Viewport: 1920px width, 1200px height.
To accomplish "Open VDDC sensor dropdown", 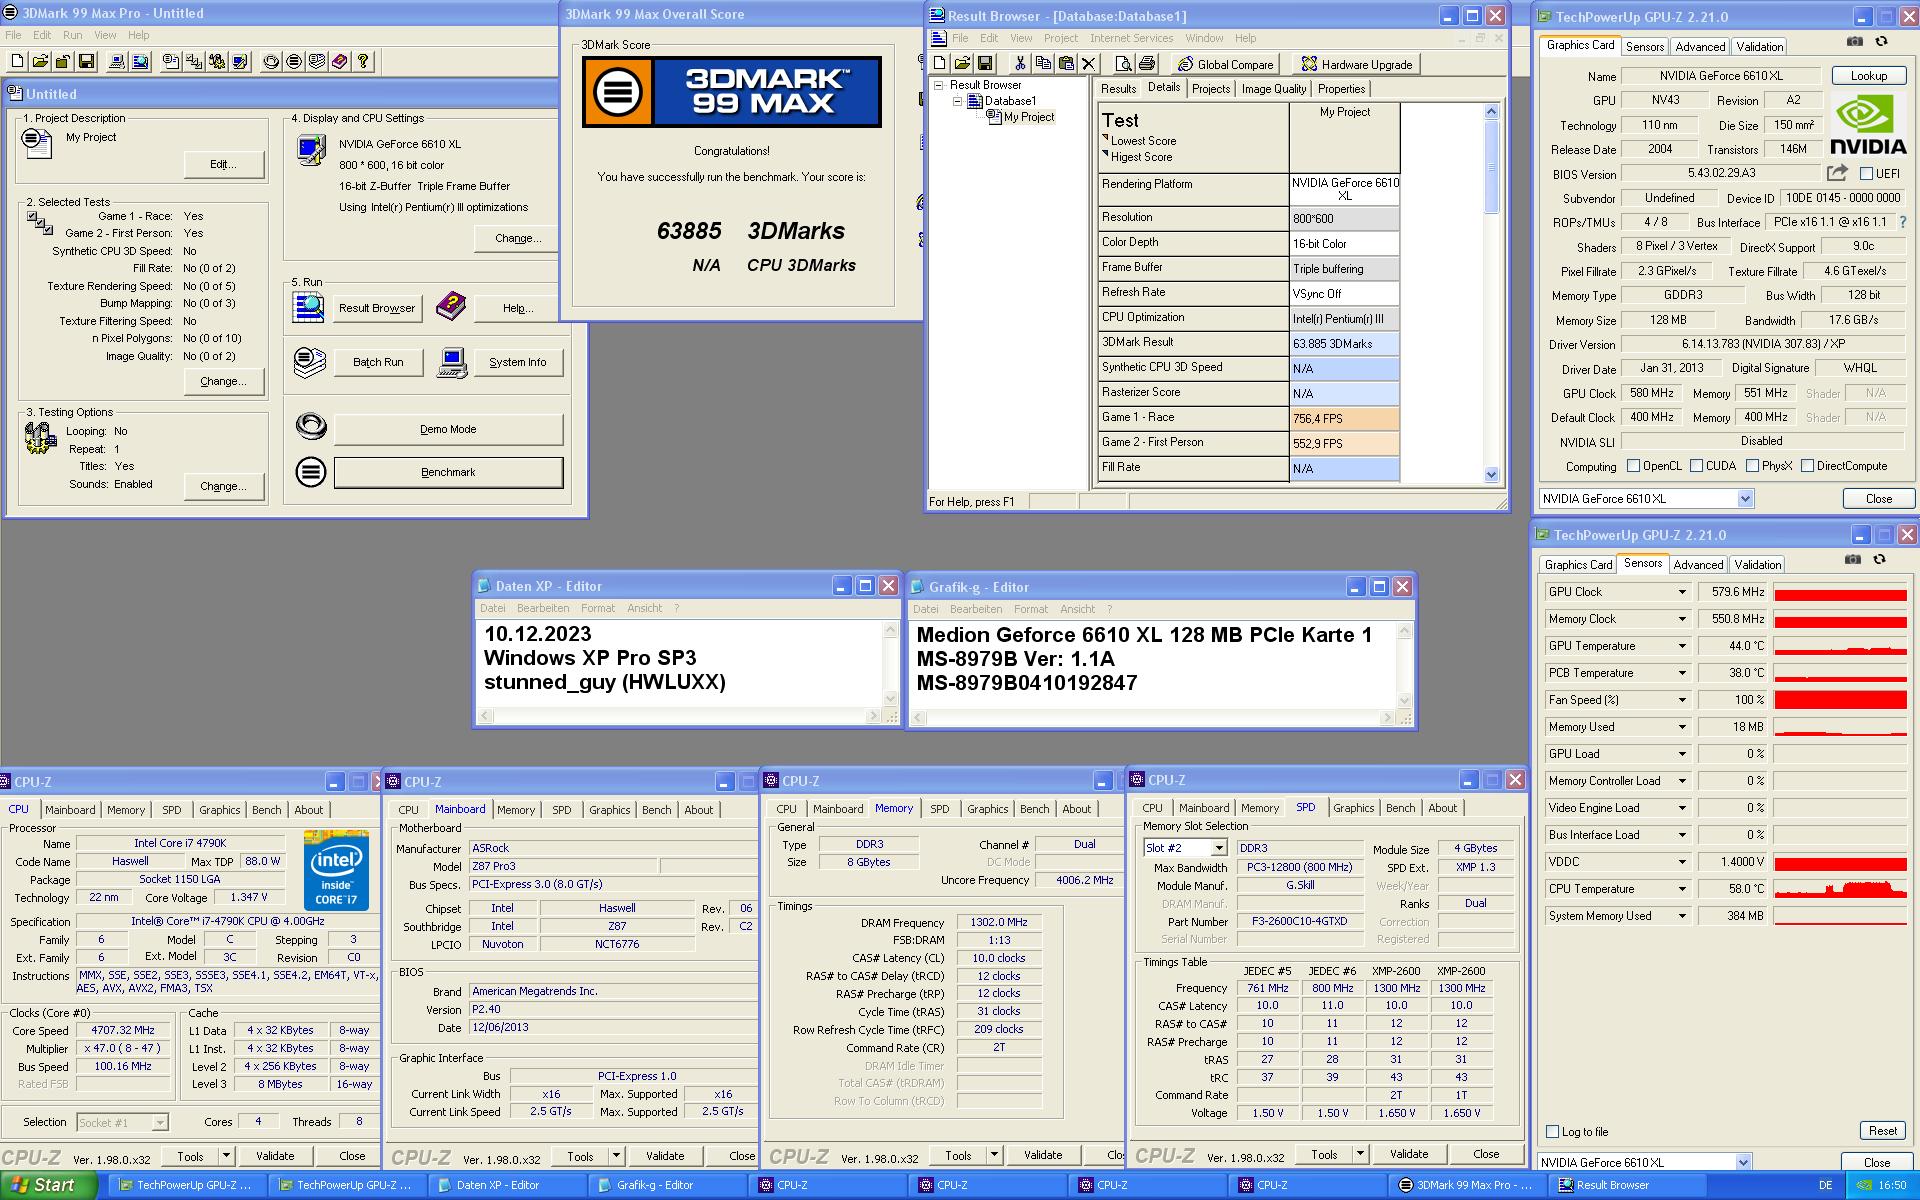I will pyautogui.click(x=1681, y=862).
